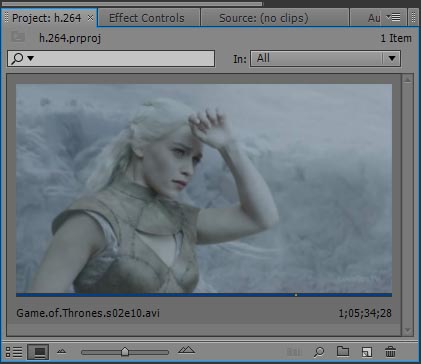The height and width of the screenshot is (364, 421).
Task: Click the search field in Project panel
Action: pos(111,59)
